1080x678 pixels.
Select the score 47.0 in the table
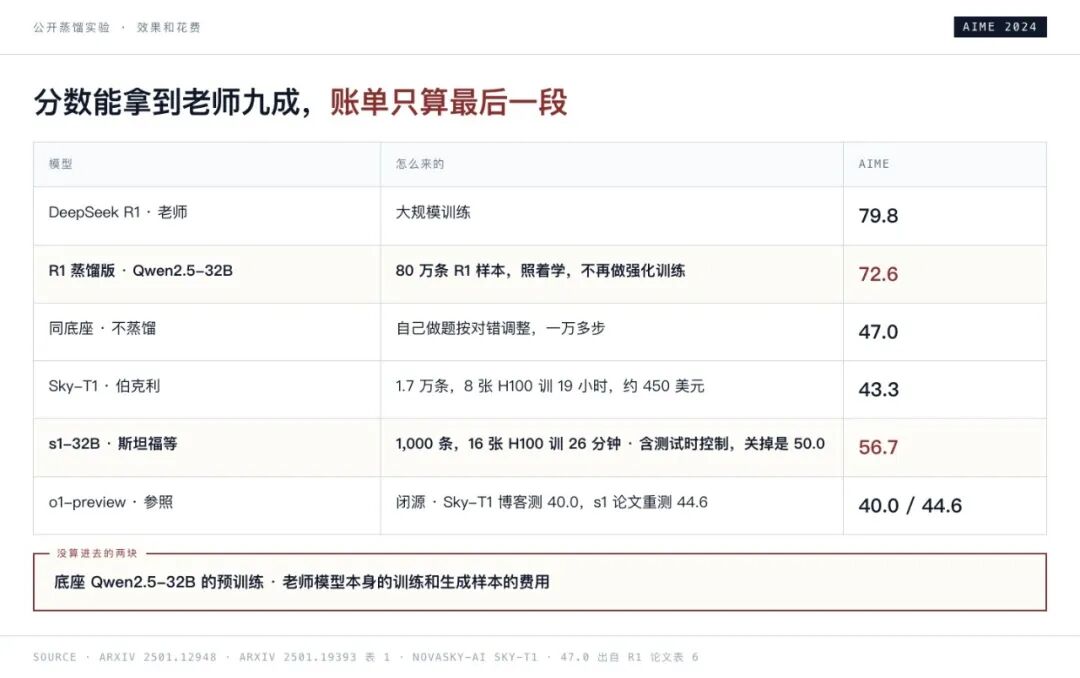point(878,332)
